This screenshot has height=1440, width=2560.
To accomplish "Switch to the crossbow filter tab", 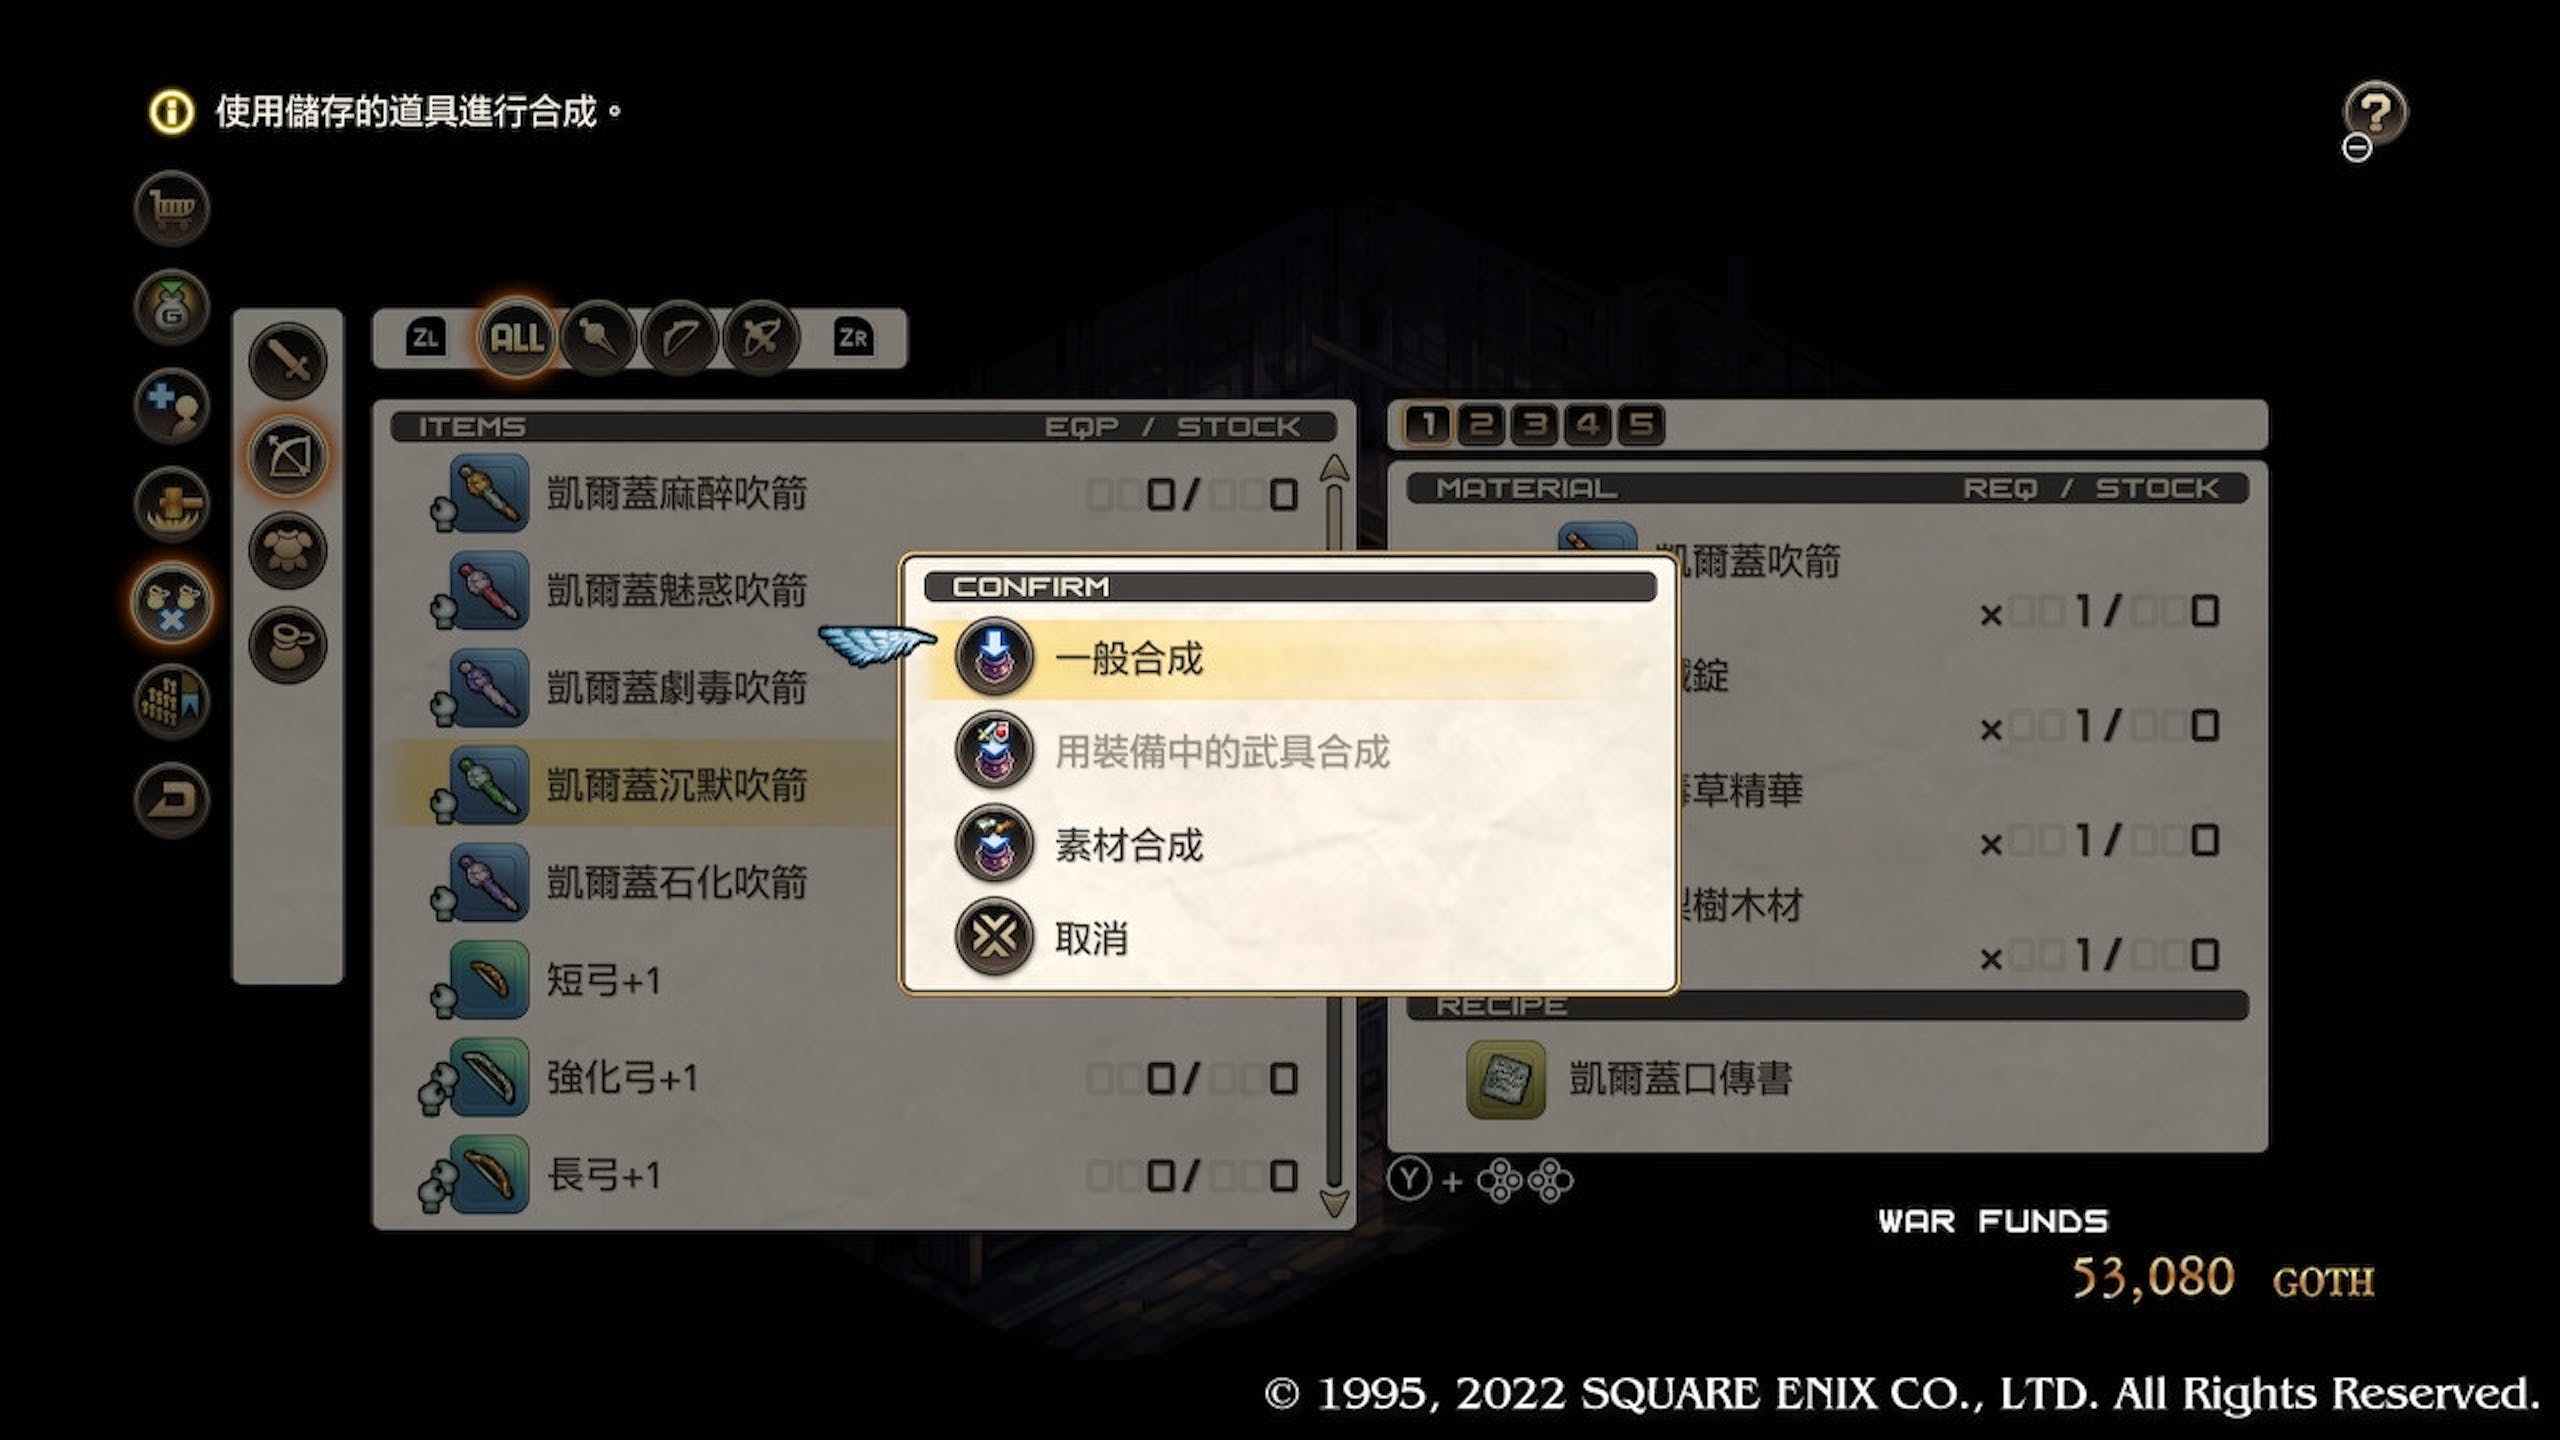I will click(x=762, y=338).
